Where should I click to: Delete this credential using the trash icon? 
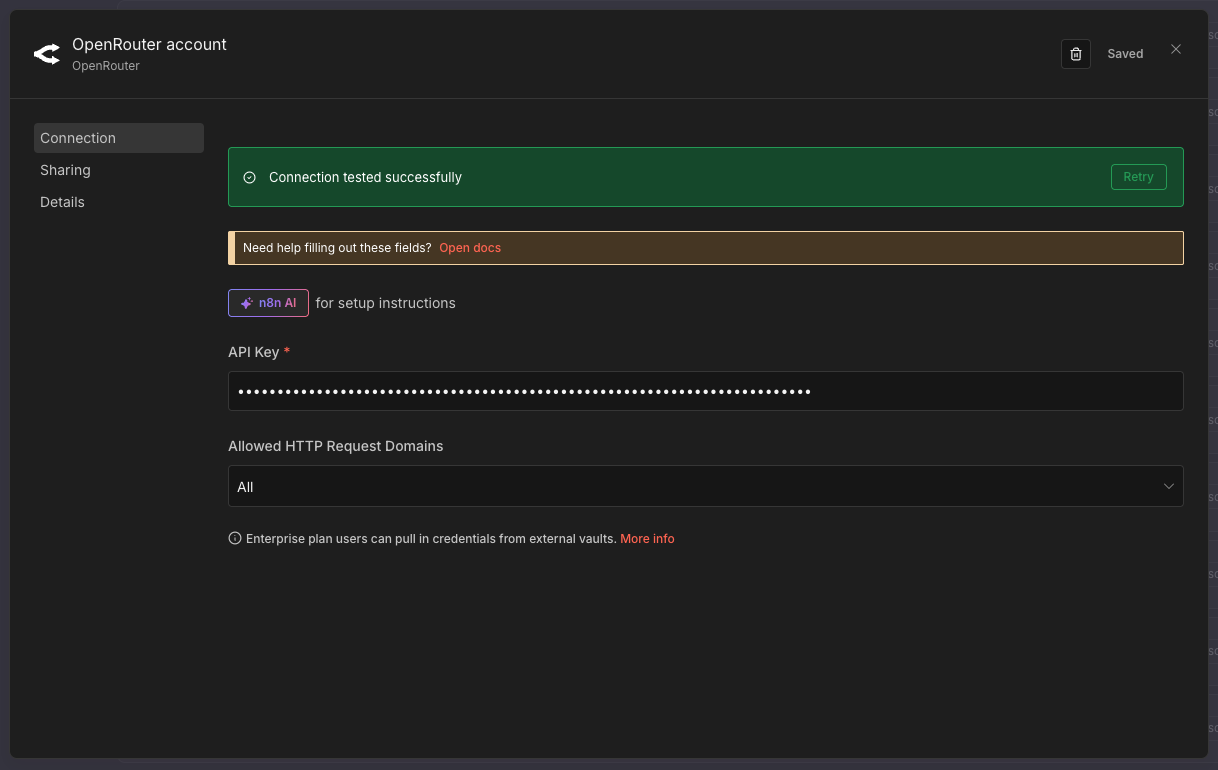coord(1075,54)
